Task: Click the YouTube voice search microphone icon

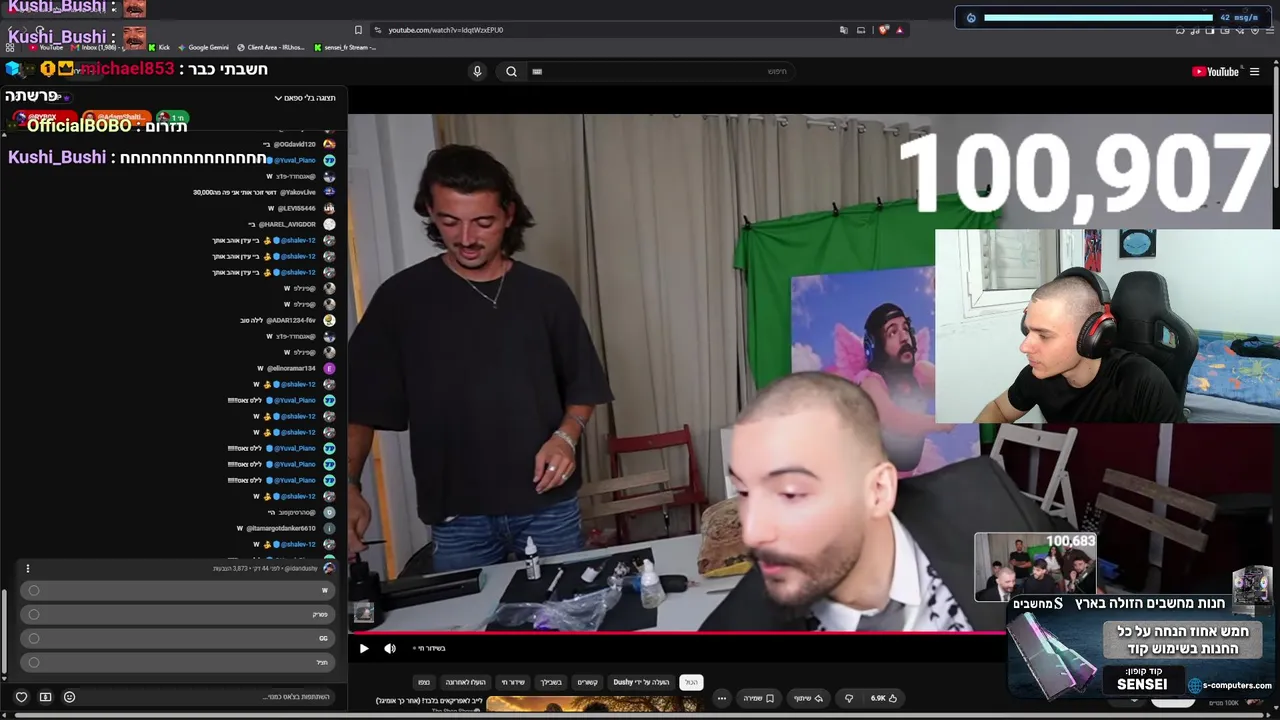Action: [477, 71]
